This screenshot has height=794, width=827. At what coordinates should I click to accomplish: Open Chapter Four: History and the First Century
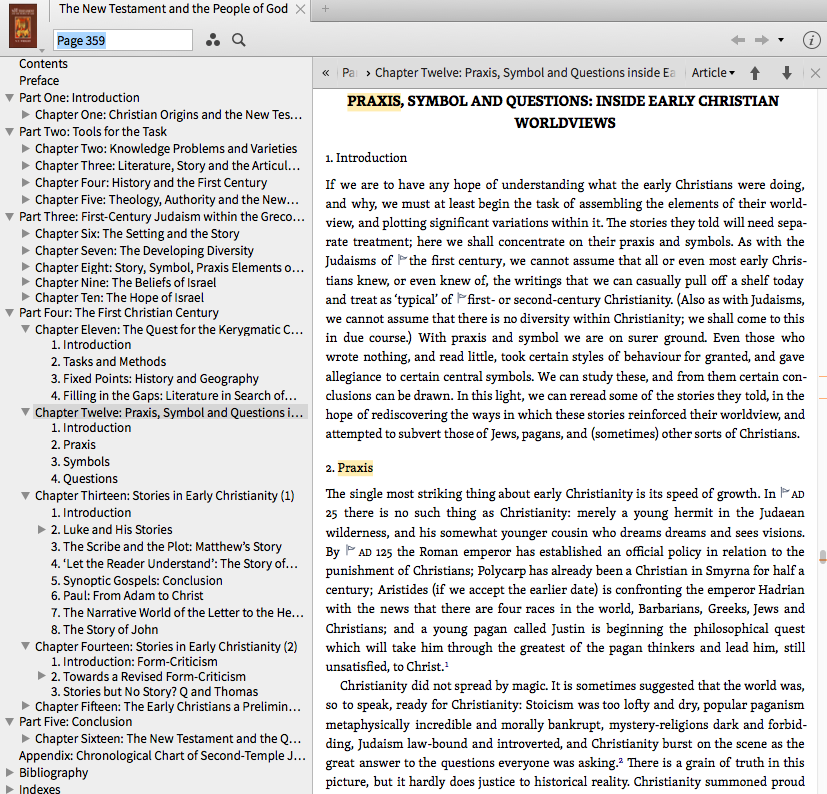151,183
